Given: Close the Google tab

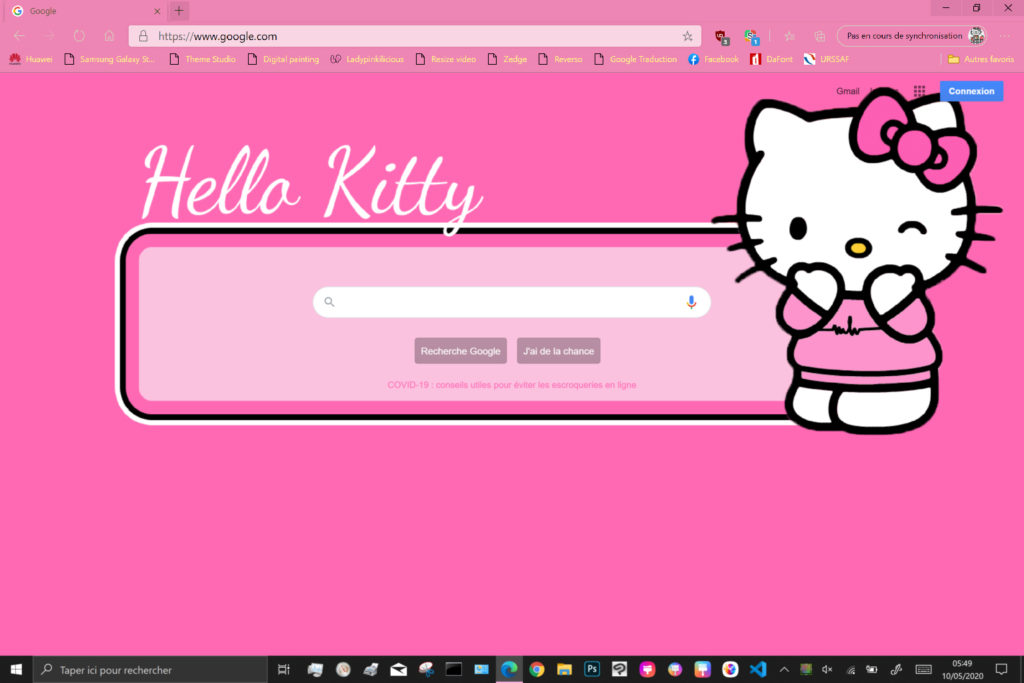Looking at the screenshot, I should tap(157, 11).
